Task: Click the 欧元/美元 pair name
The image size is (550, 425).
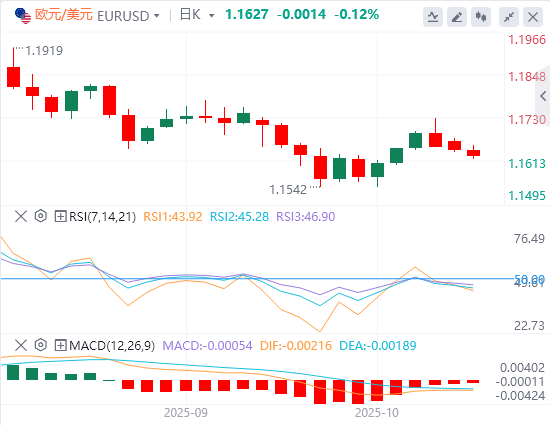Action: tap(64, 15)
